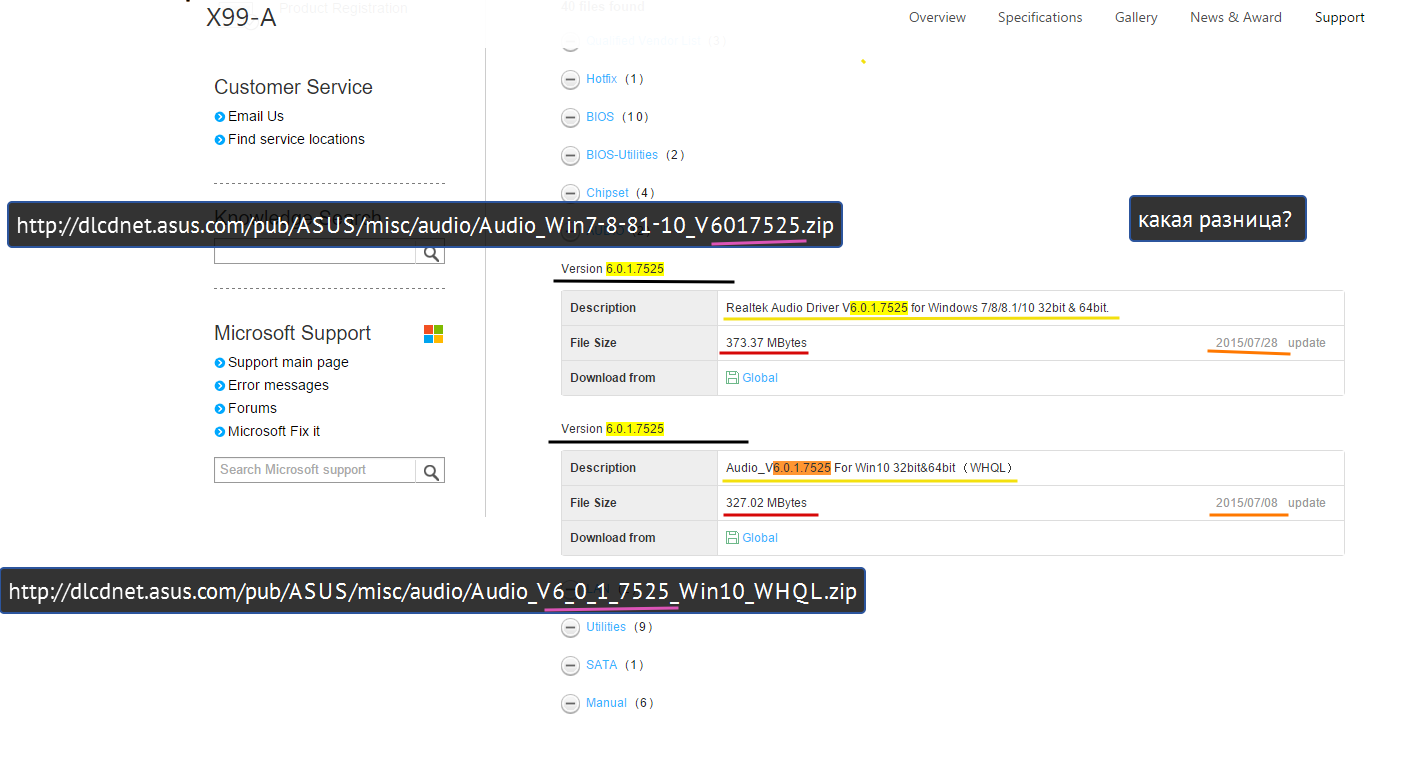Viewport: 1412px width, 766px height.
Task: Click the arrow bullet beside Forums
Action: point(220,409)
